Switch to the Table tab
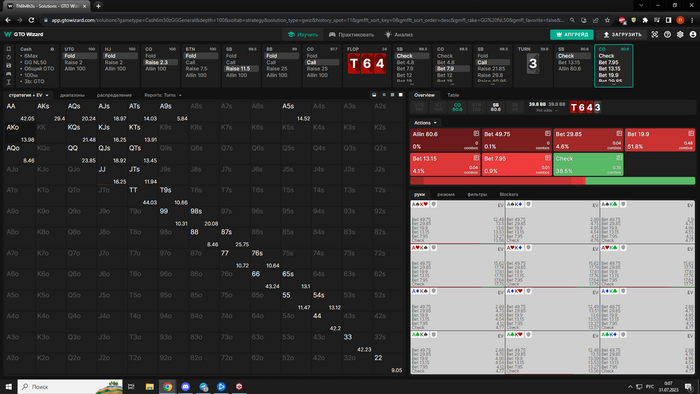The image size is (700, 394). coord(453,95)
